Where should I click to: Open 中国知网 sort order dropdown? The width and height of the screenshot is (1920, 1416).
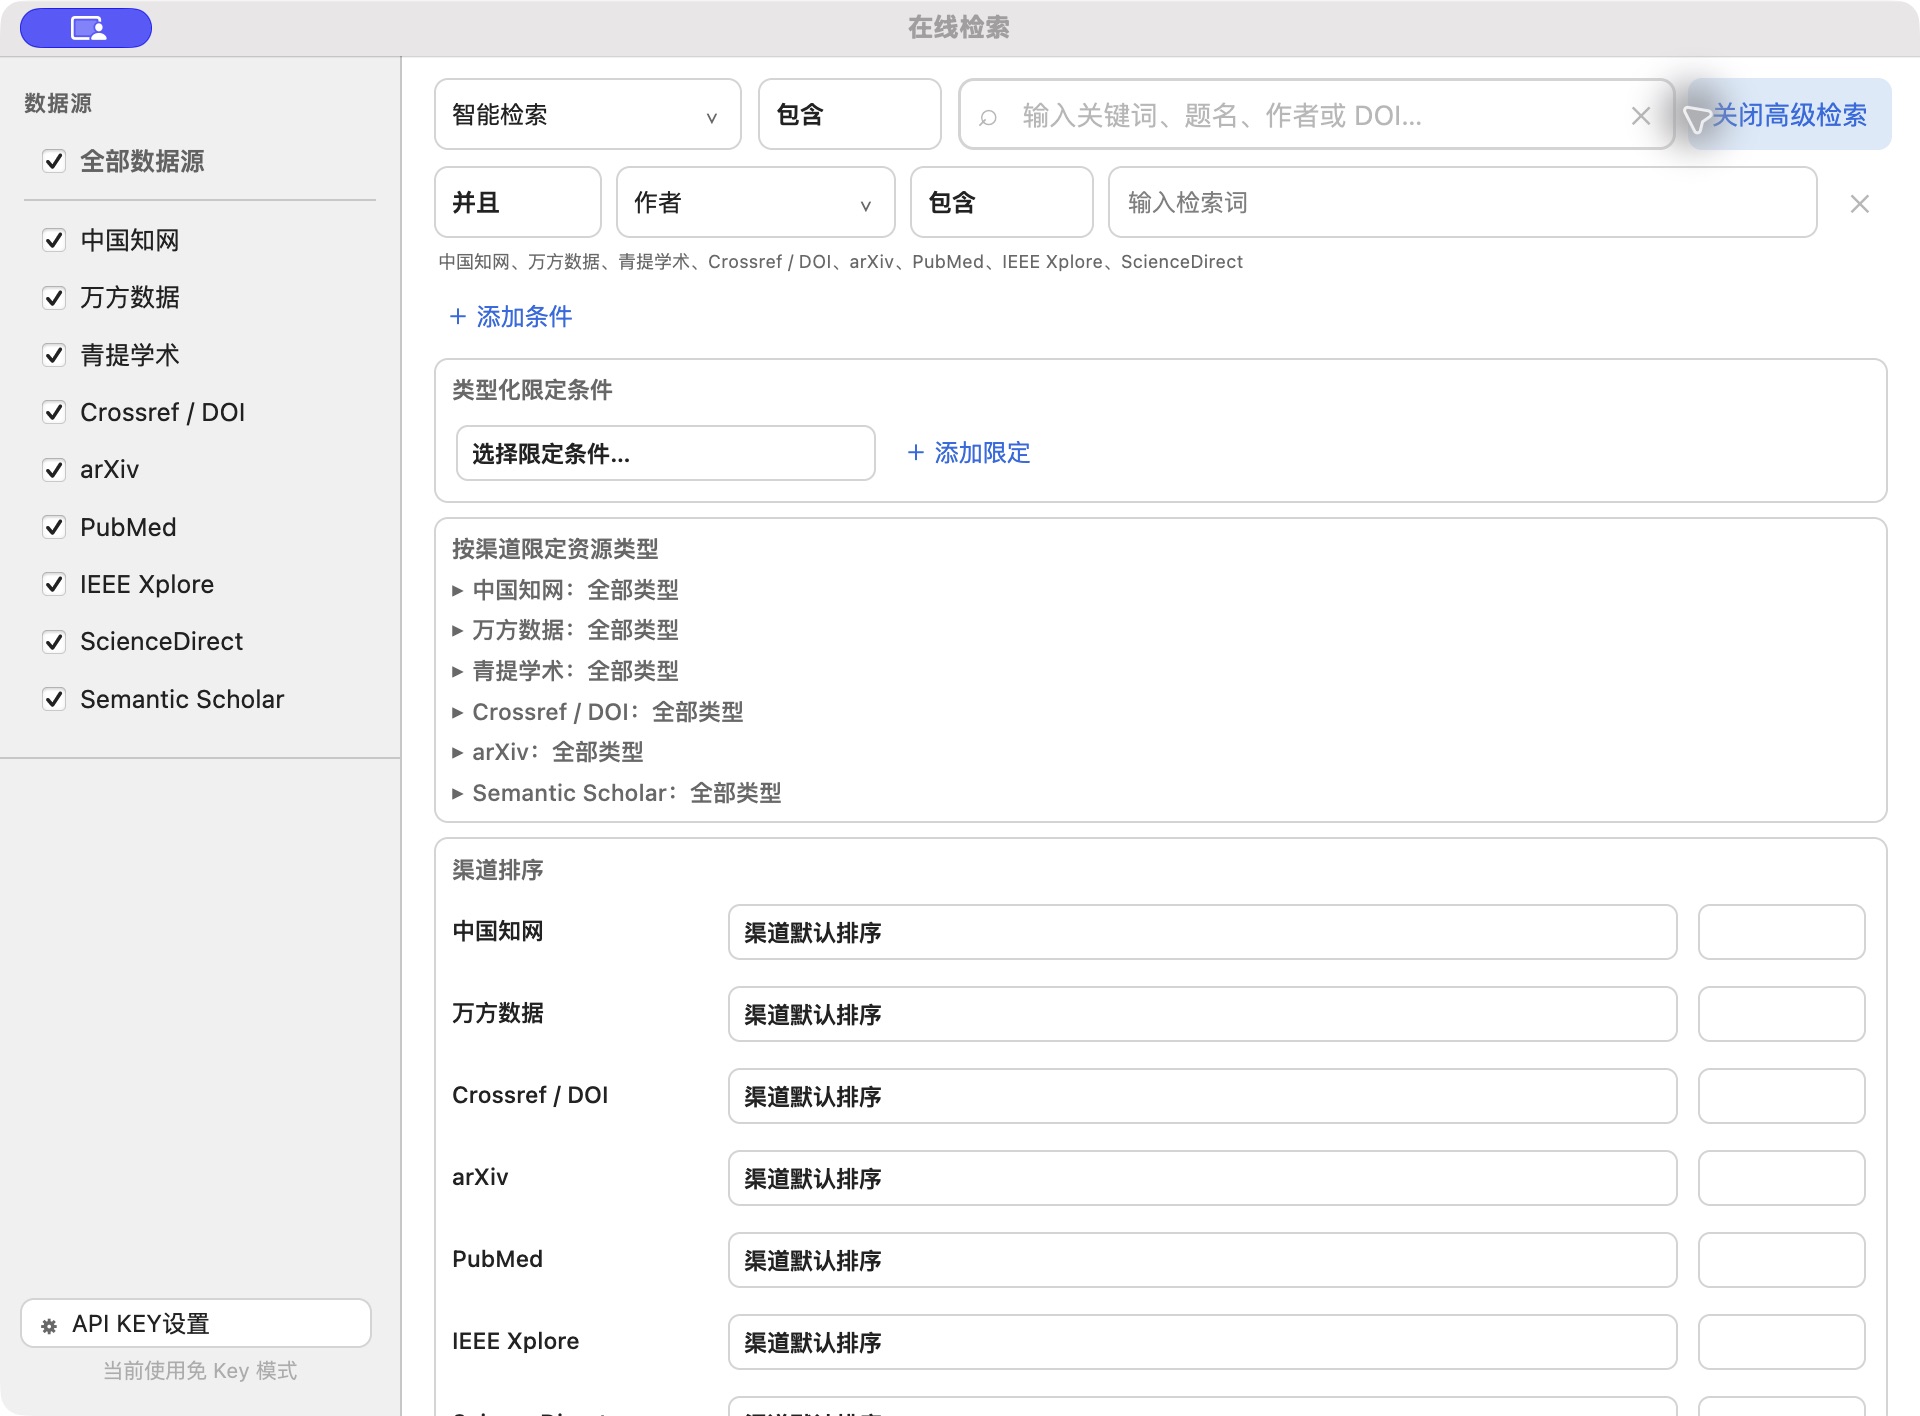tap(1203, 932)
